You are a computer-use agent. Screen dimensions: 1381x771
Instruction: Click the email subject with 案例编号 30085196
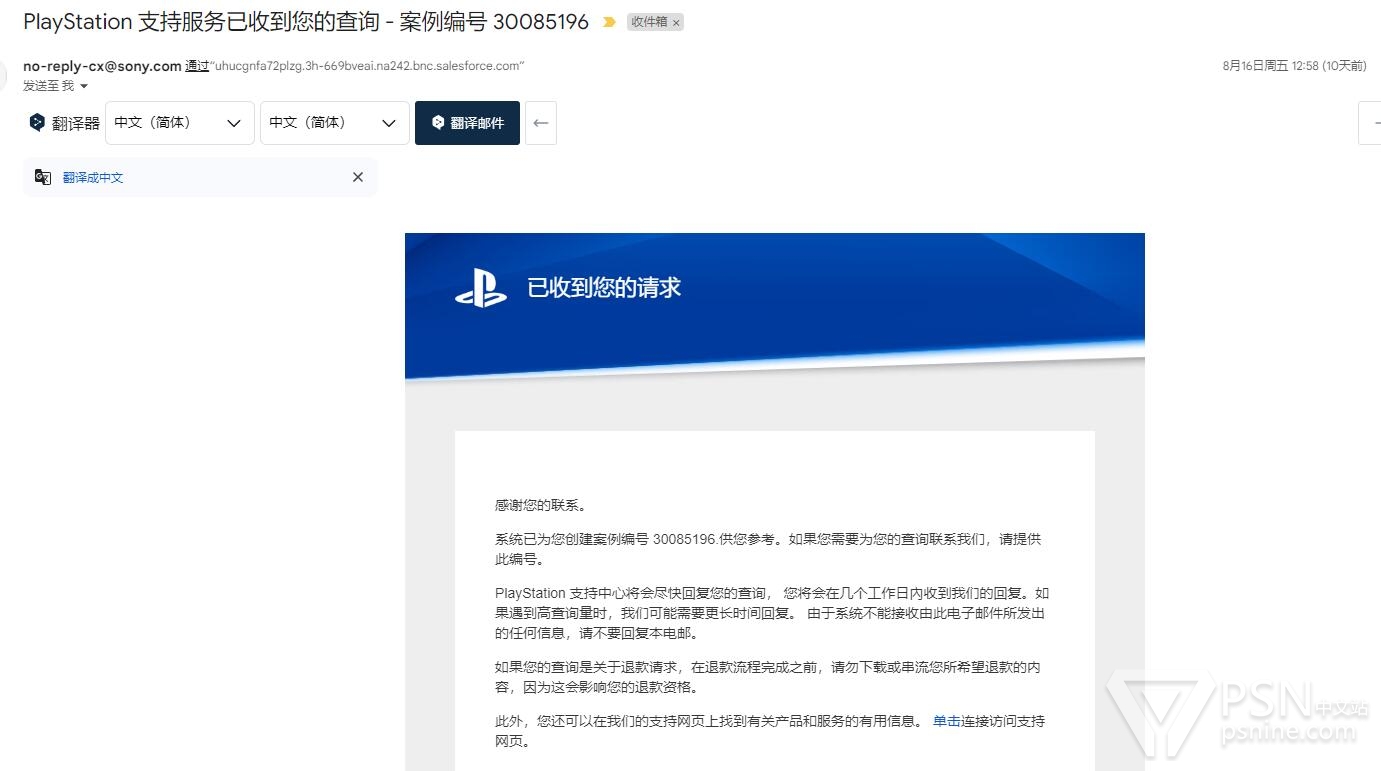[306, 21]
